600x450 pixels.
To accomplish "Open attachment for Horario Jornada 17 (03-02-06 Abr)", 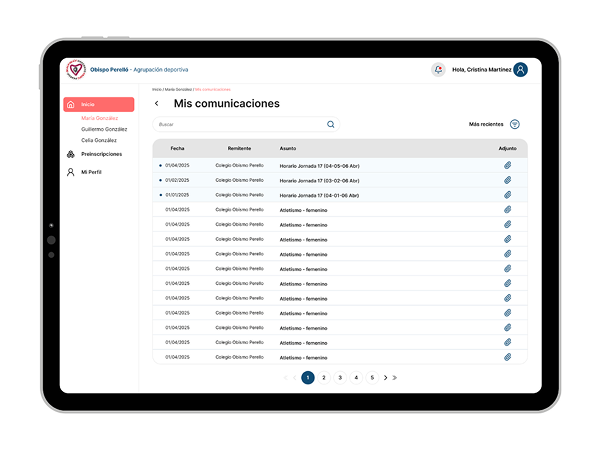I will tap(507, 180).
